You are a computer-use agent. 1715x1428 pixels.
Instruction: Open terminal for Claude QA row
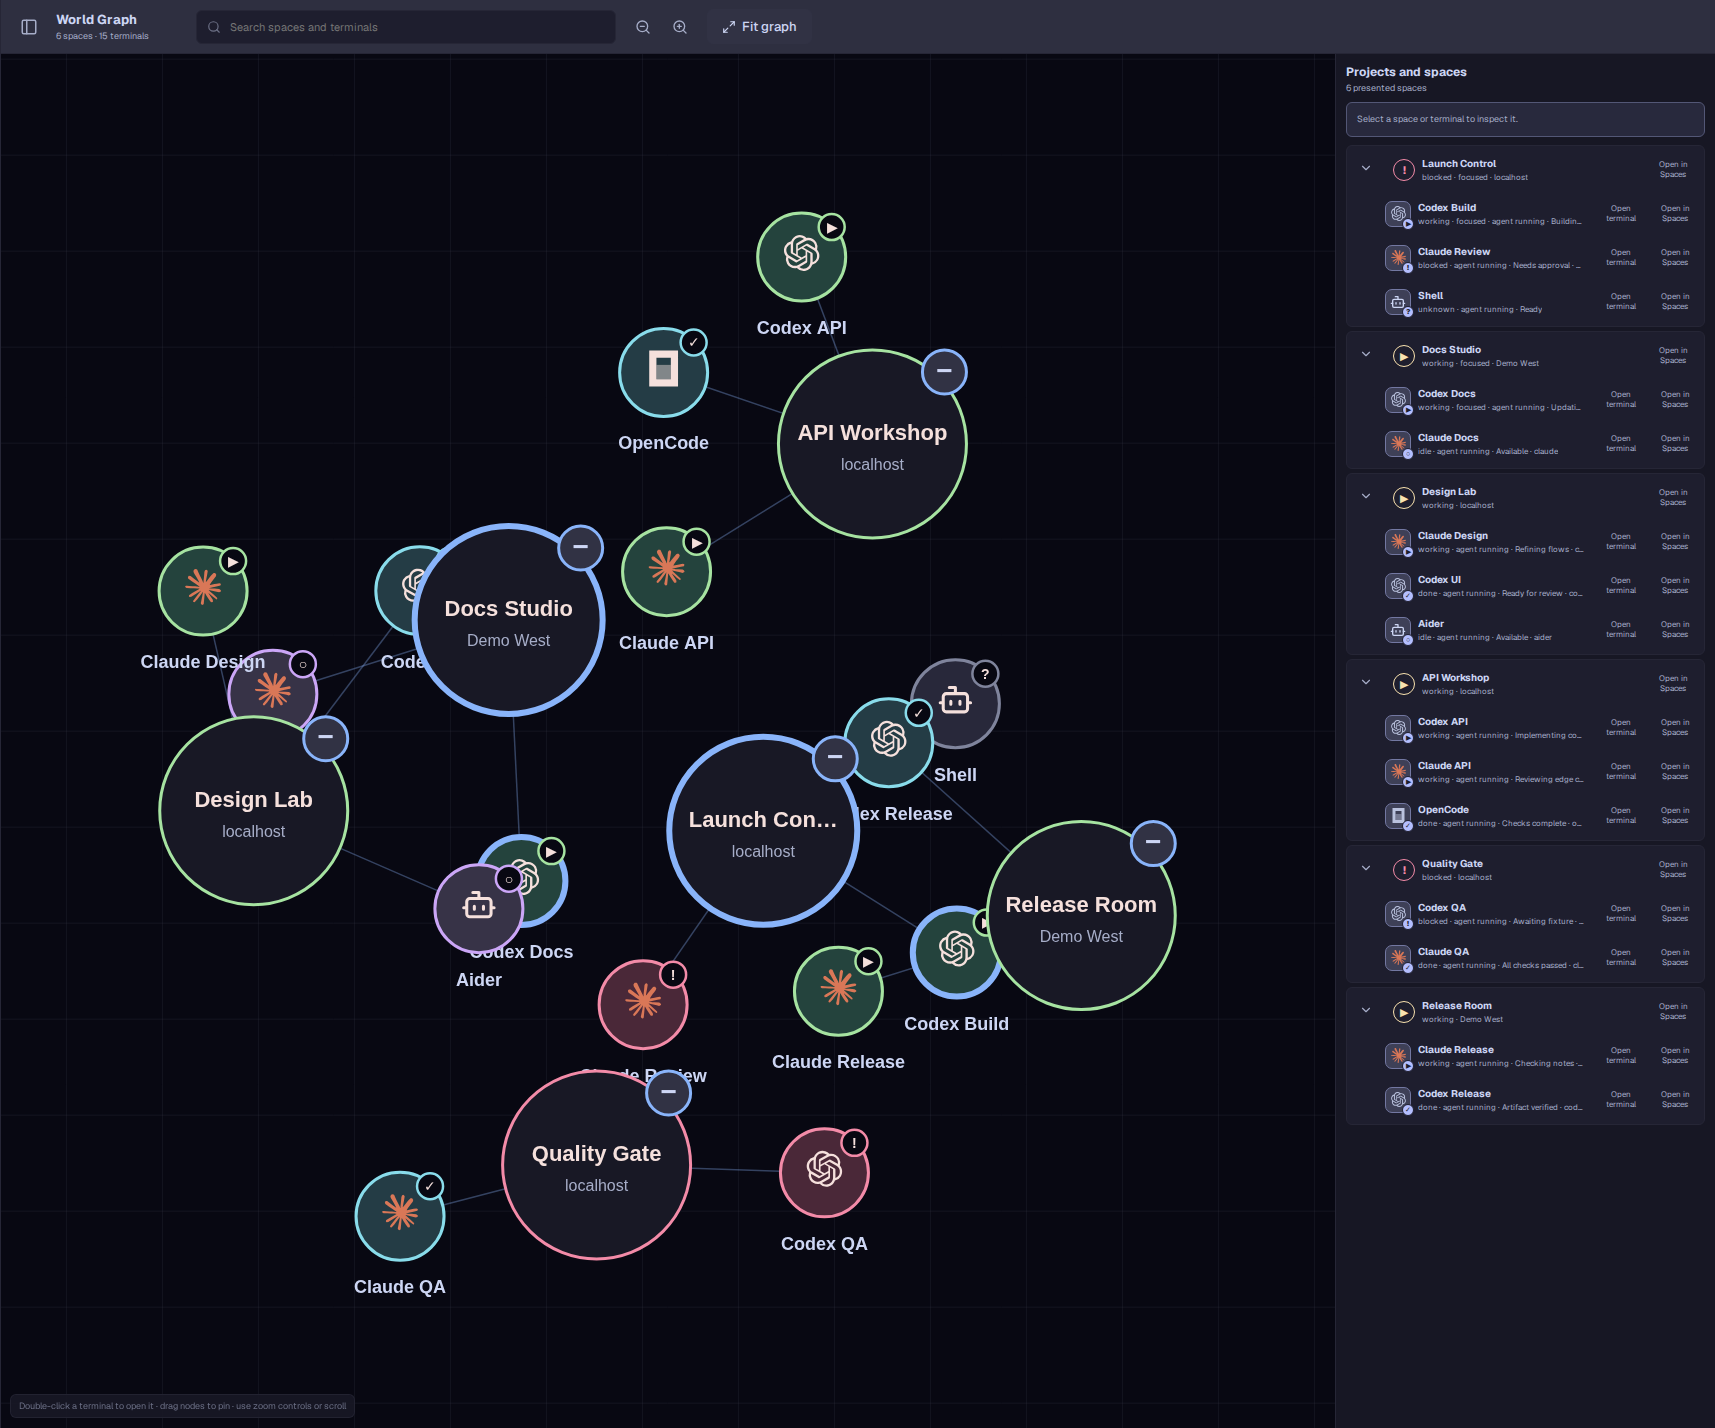1621,958
